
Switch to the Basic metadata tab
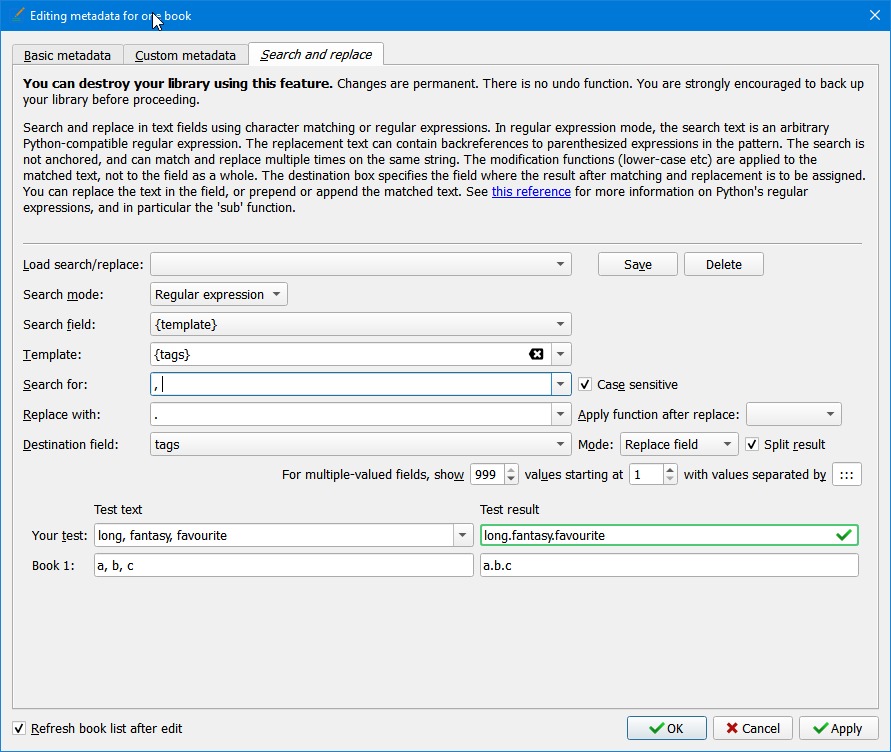tap(67, 55)
